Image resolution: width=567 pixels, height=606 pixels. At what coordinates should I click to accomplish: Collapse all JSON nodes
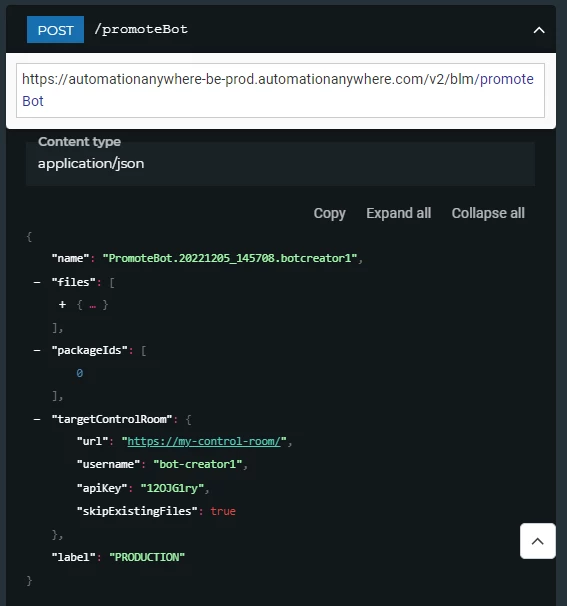pos(488,213)
